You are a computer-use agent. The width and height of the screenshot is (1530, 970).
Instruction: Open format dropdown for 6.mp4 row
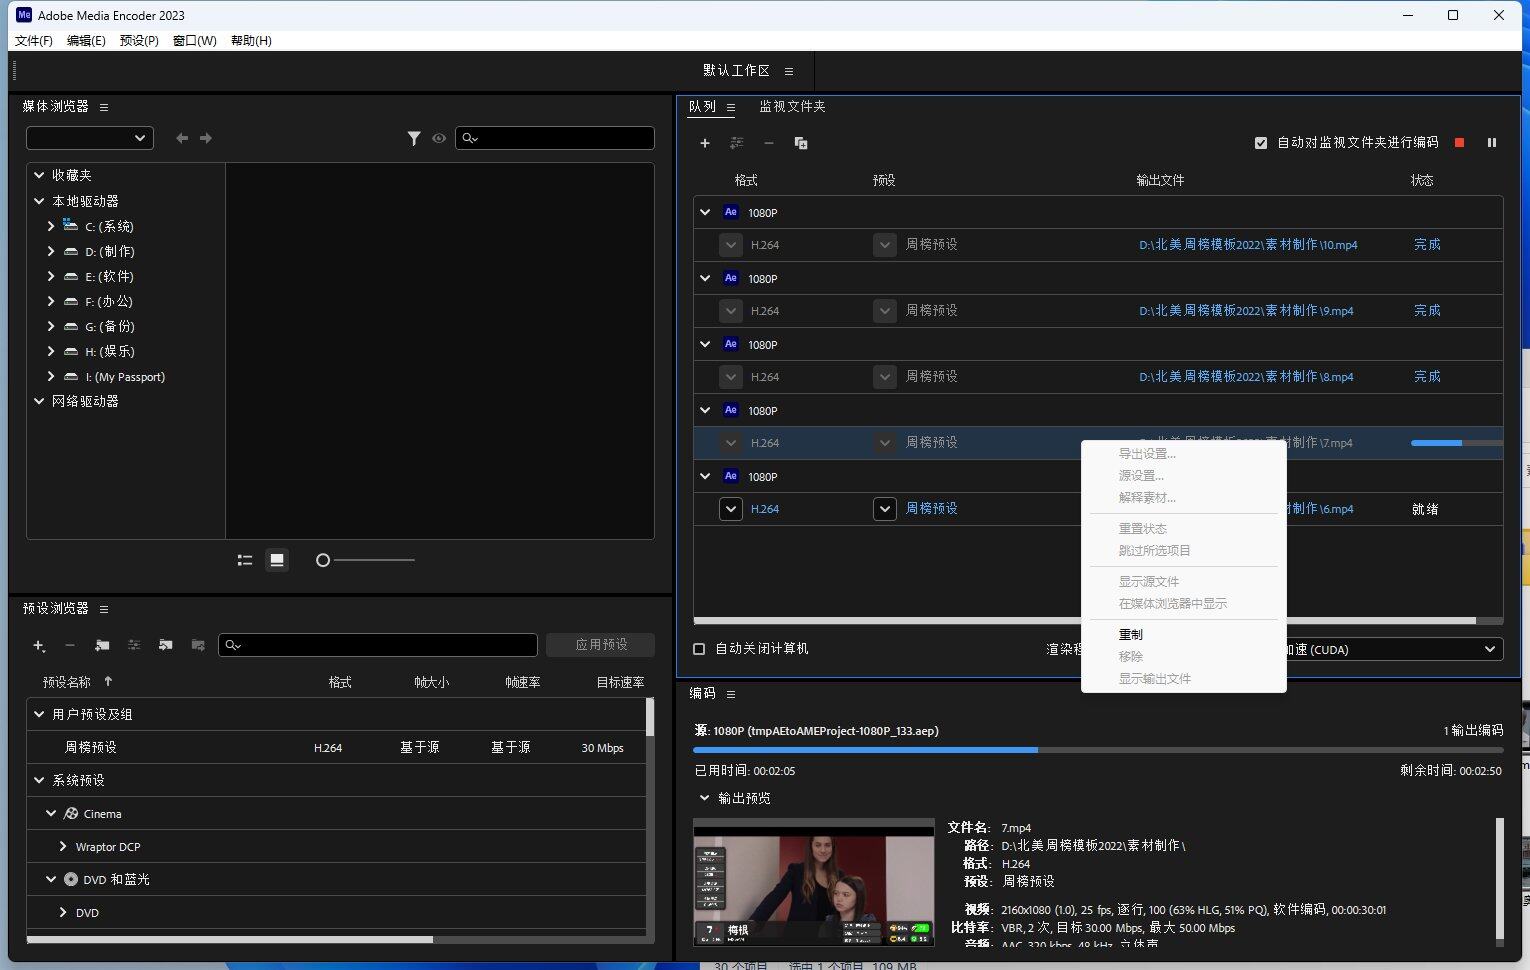pyautogui.click(x=731, y=509)
